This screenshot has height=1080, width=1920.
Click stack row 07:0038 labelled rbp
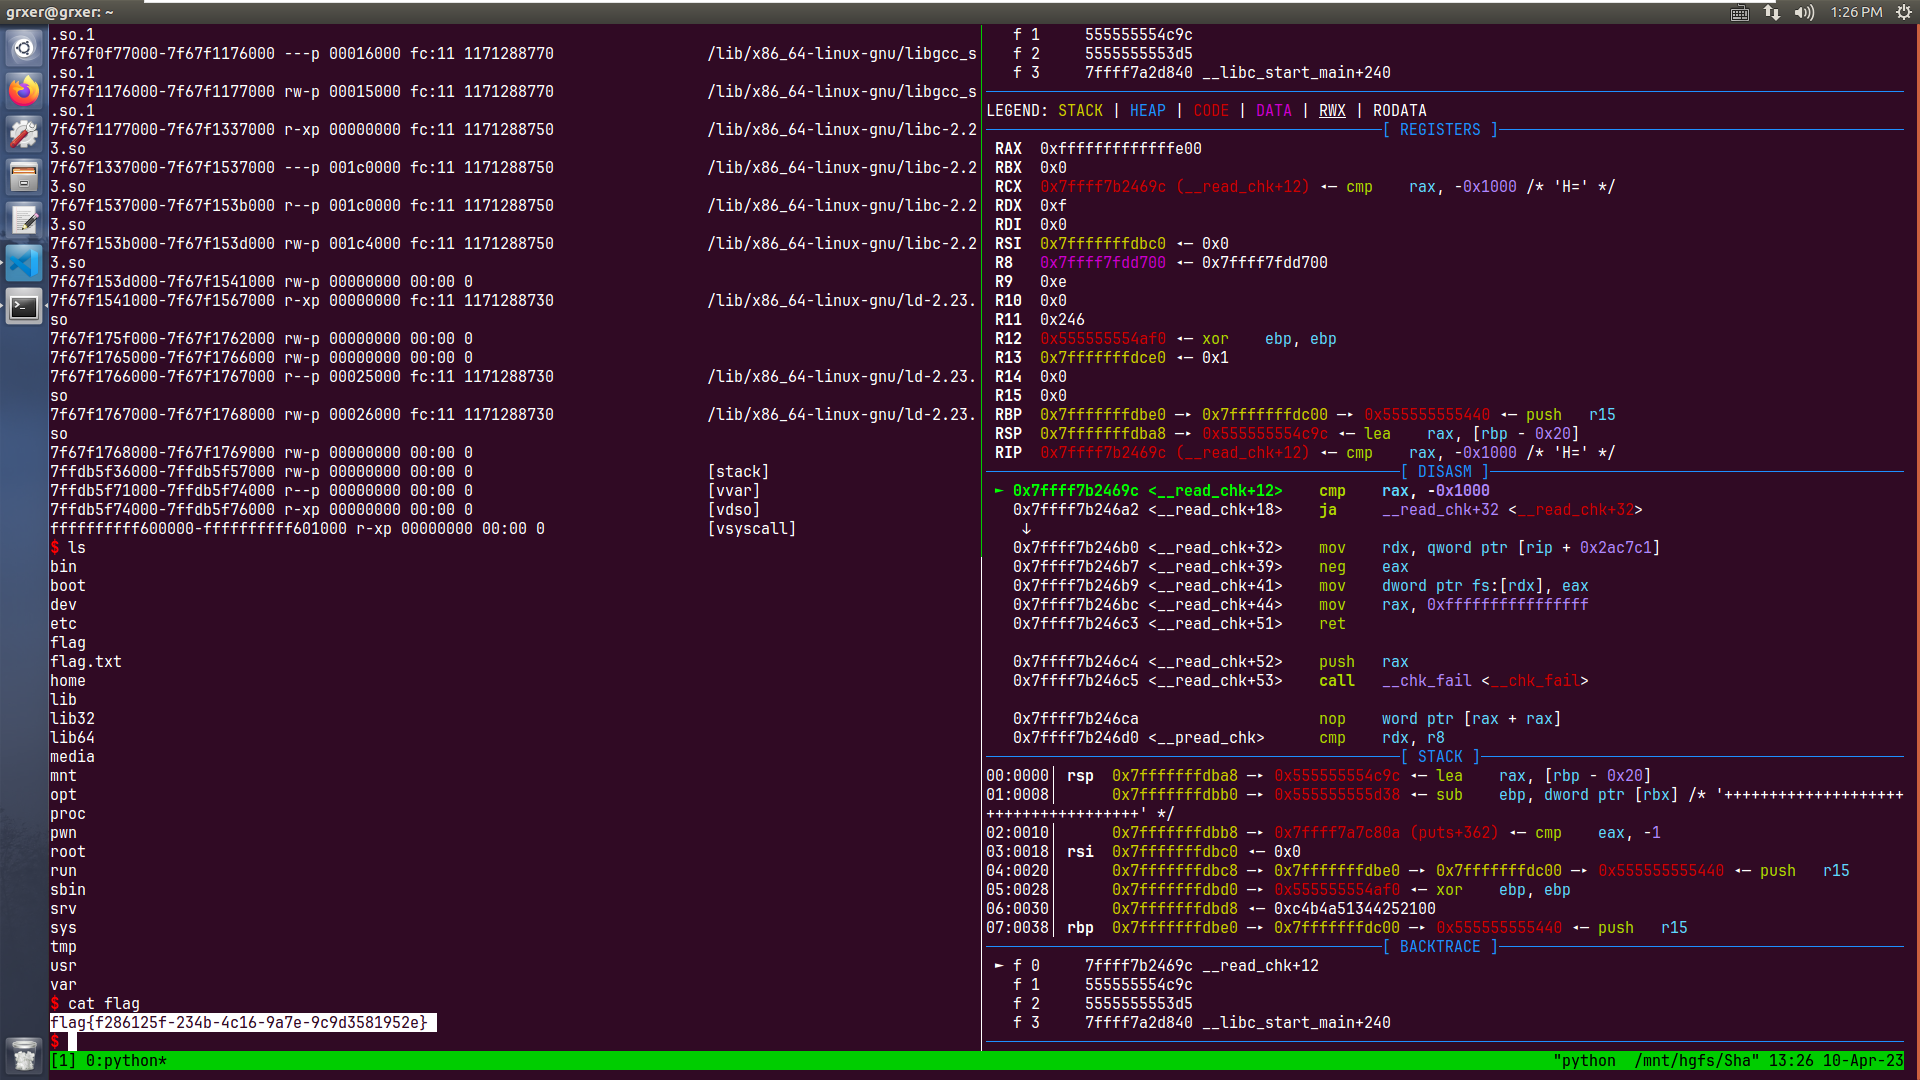(x=1337, y=928)
